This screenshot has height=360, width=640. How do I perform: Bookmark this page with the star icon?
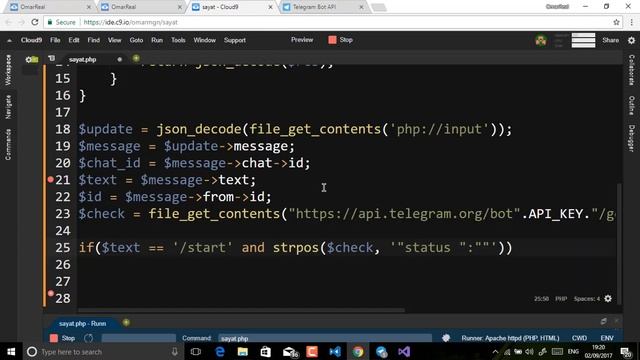click(616, 22)
